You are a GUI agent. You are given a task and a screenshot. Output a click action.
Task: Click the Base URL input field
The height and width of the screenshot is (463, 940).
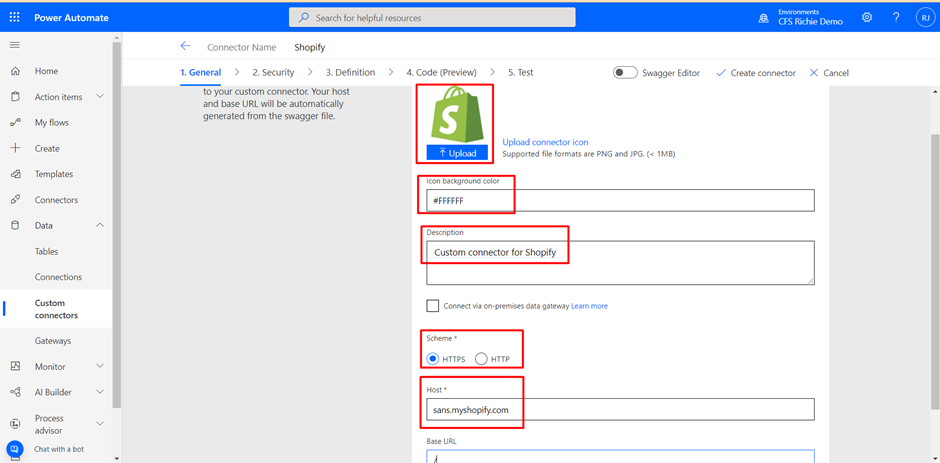pos(620,456)
